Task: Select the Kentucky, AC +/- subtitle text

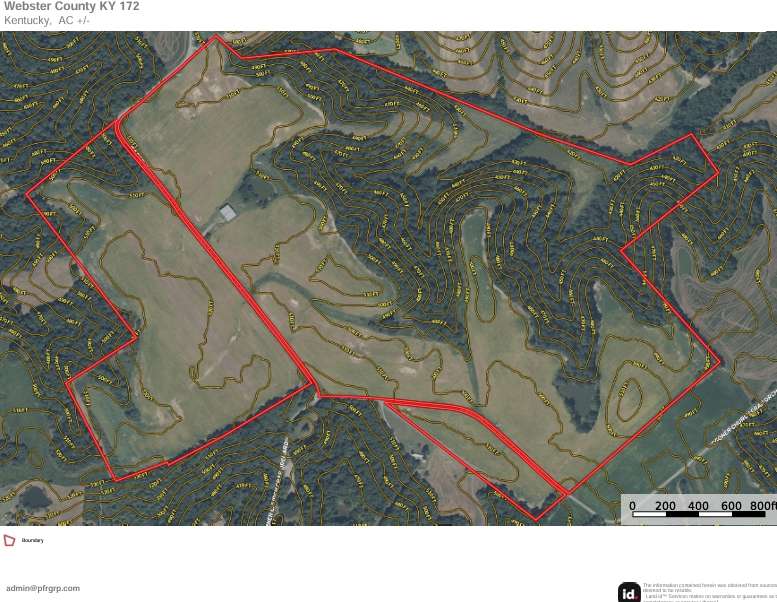Action: pyautogui.click(x=47, y=20)
